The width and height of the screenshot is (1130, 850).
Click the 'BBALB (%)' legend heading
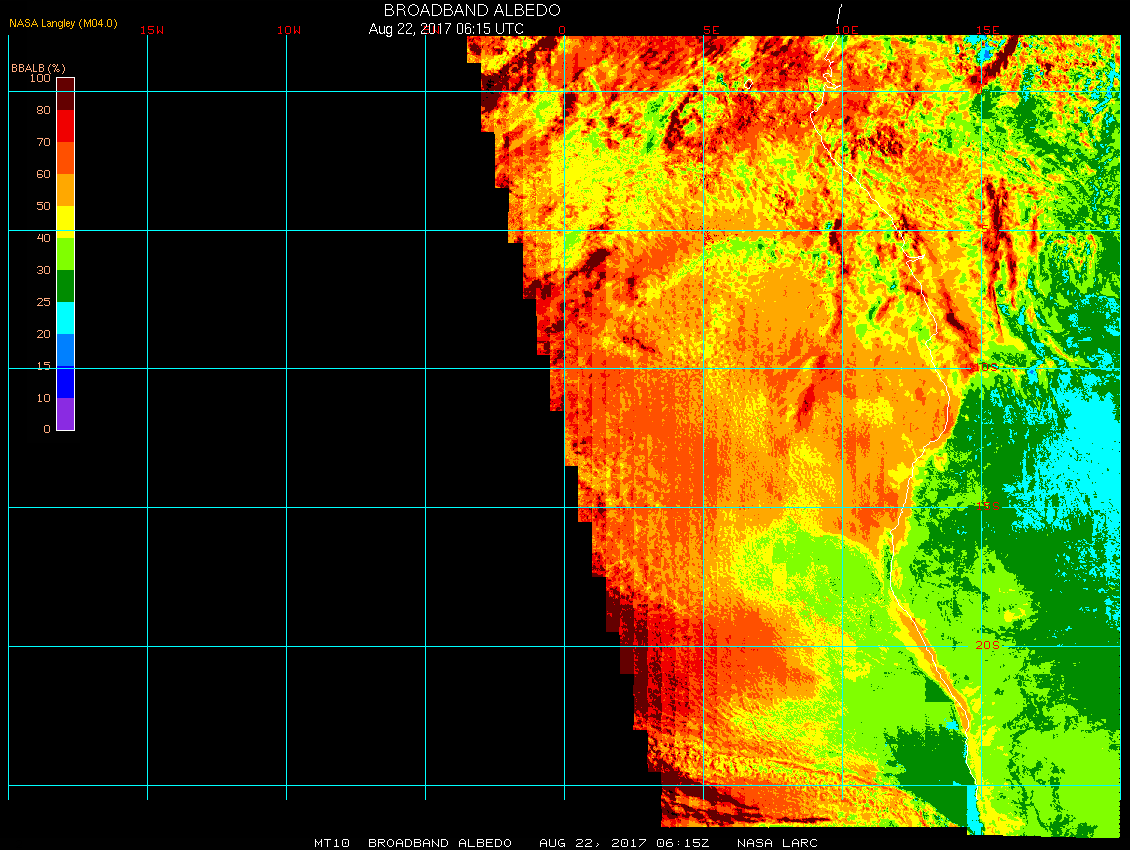click(38, 68)
